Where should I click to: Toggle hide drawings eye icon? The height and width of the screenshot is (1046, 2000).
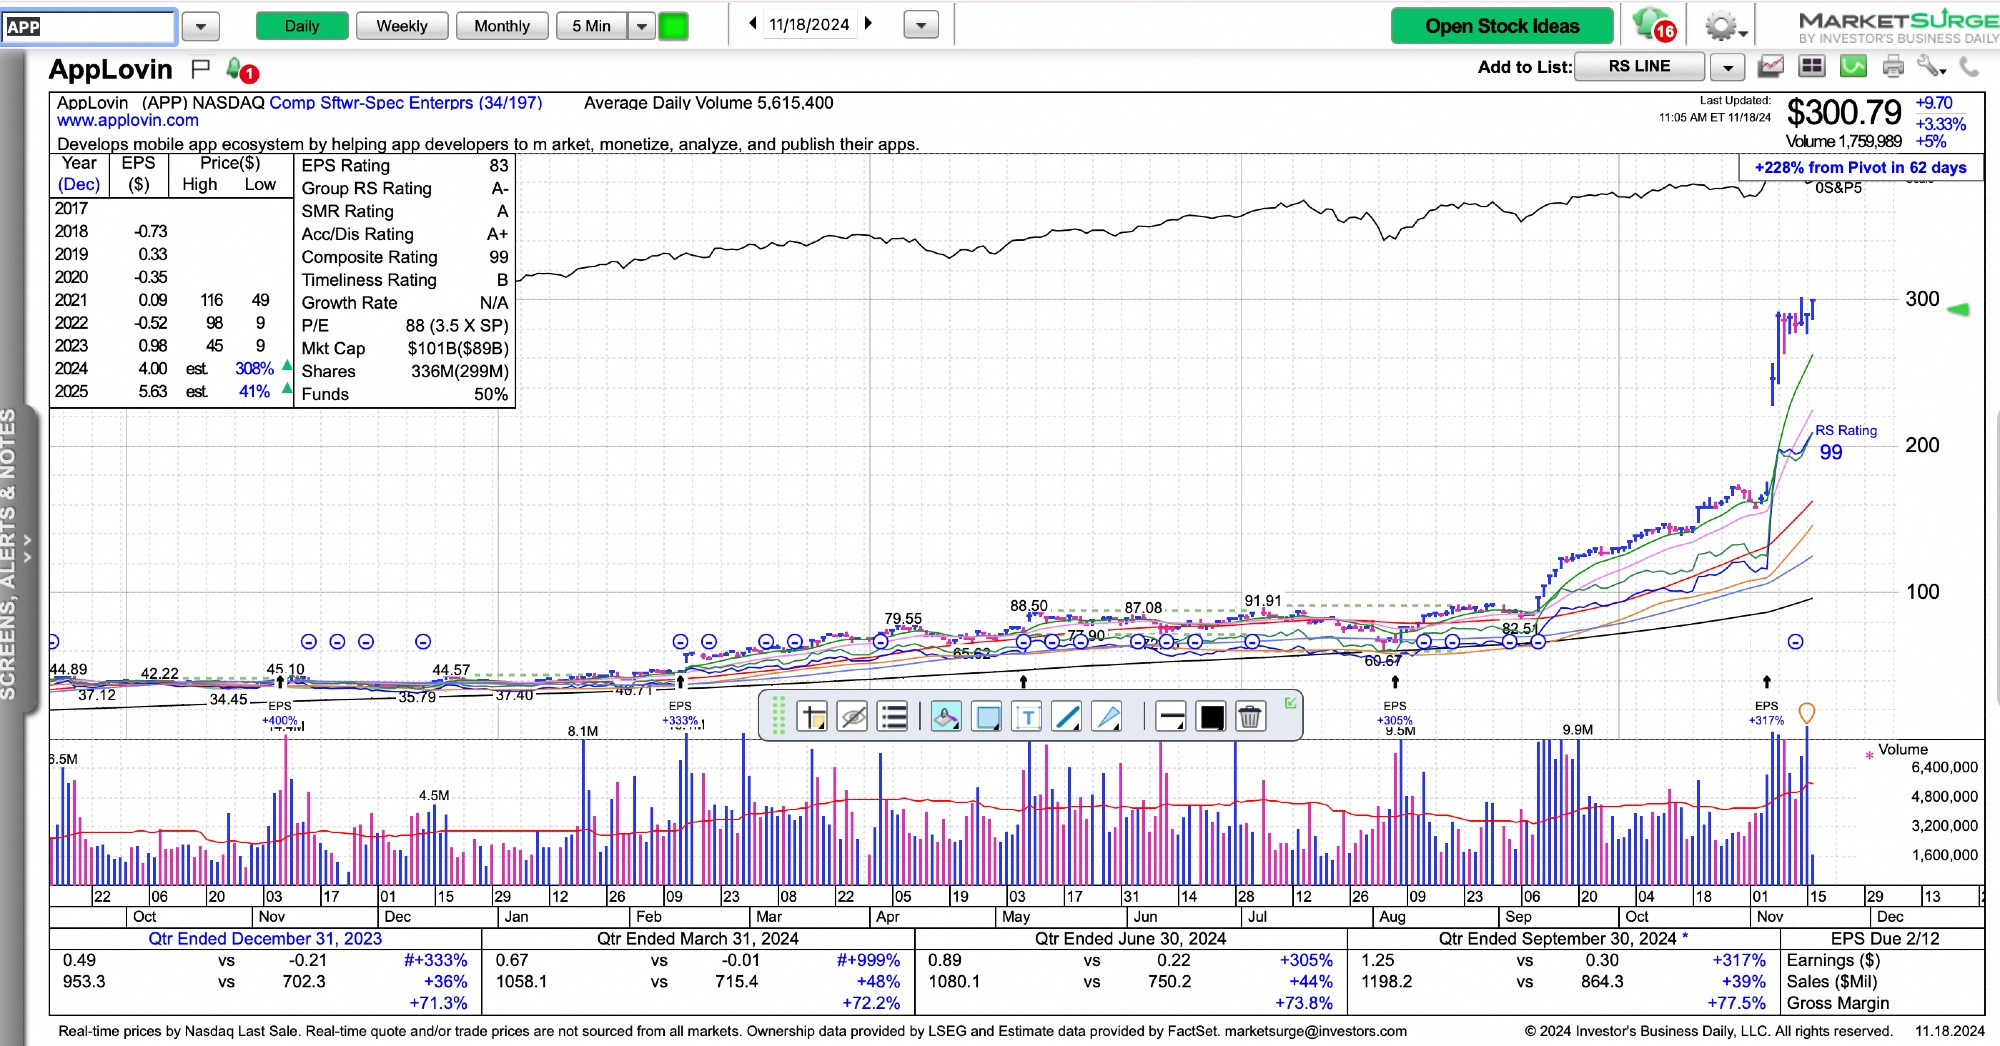pyautogui.click(x=852, y=716)
